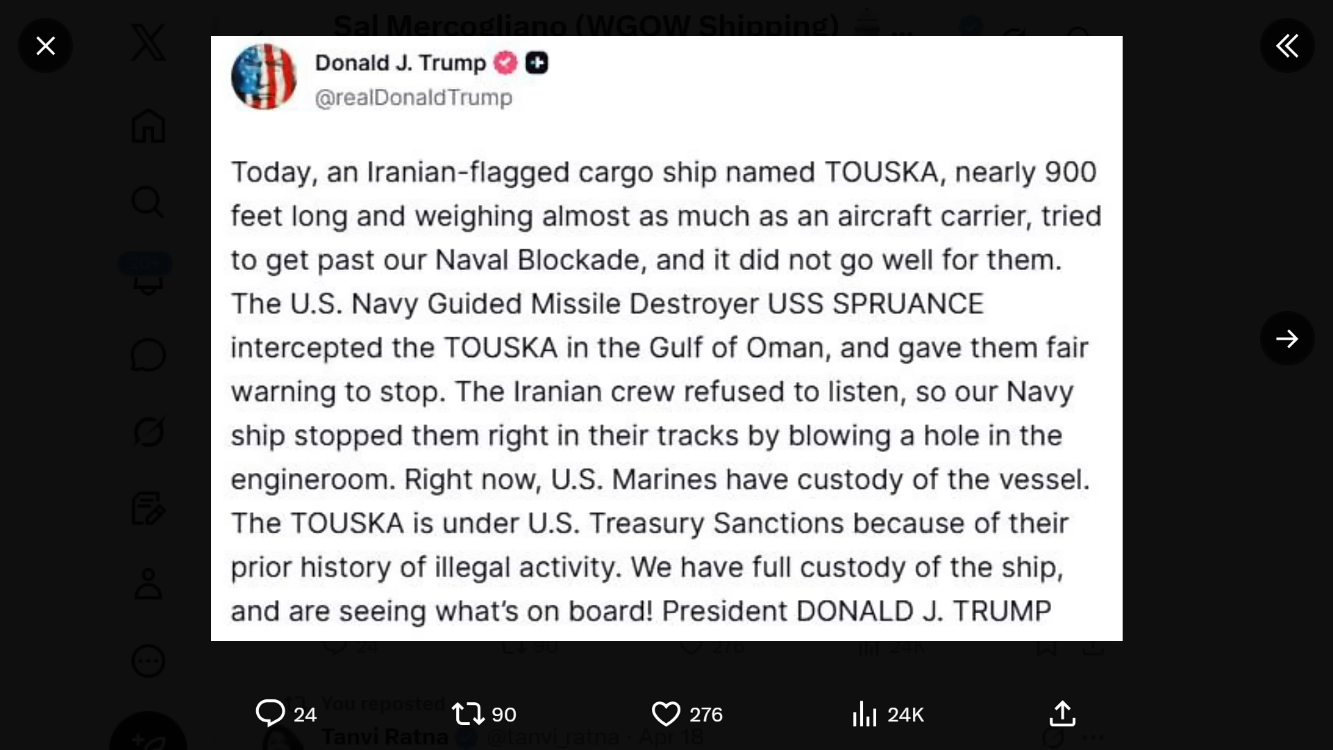This screenshot has width=1333, height=750.
Task: Go to the next image
Action: pyautogui.click(x=1287, y=338)
